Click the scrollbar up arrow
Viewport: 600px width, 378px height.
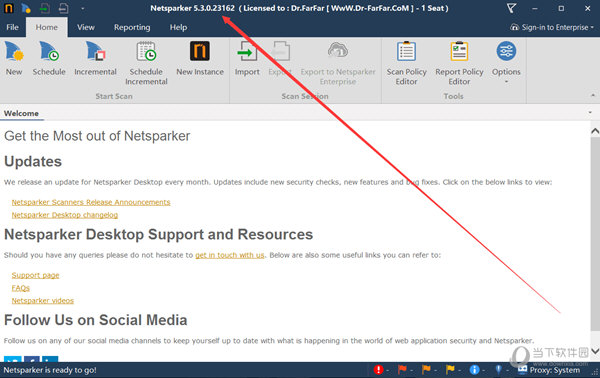(x=595, y=131)
